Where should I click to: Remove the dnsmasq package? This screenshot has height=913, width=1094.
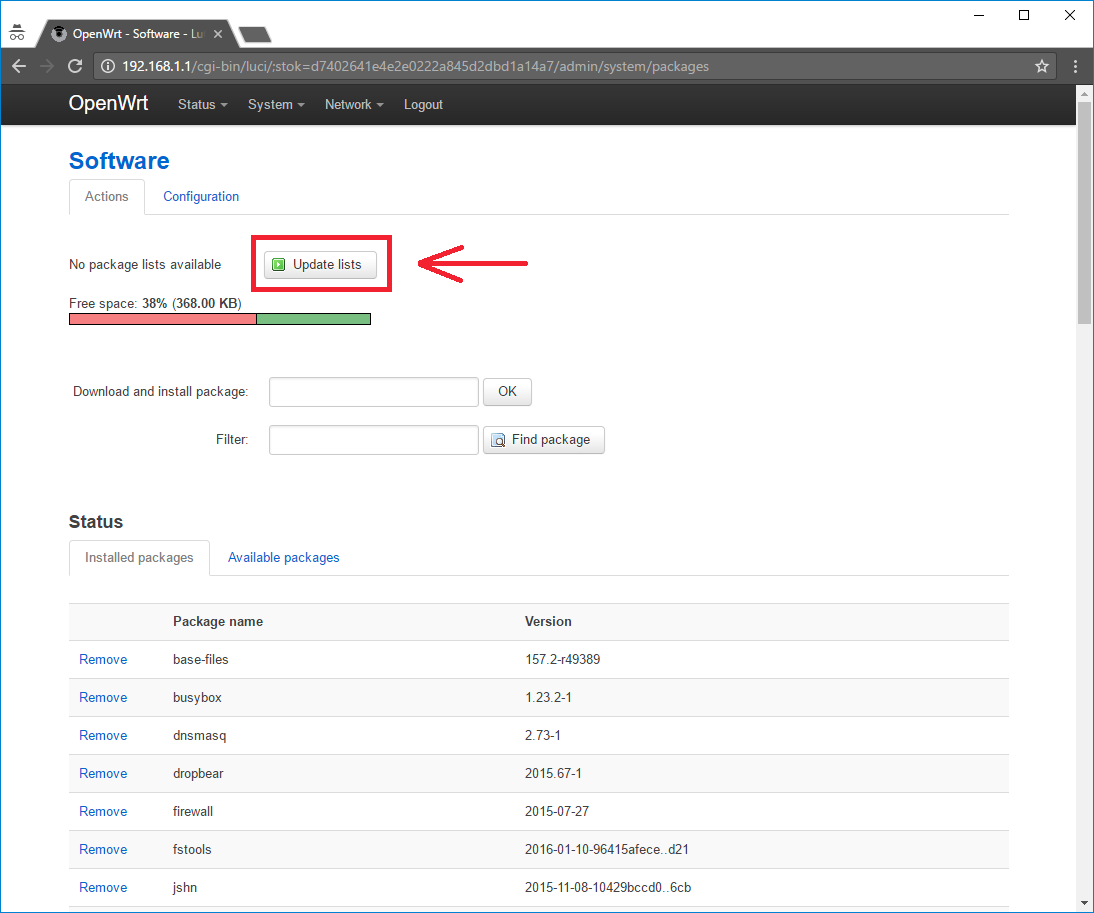(x=103, y=736)
